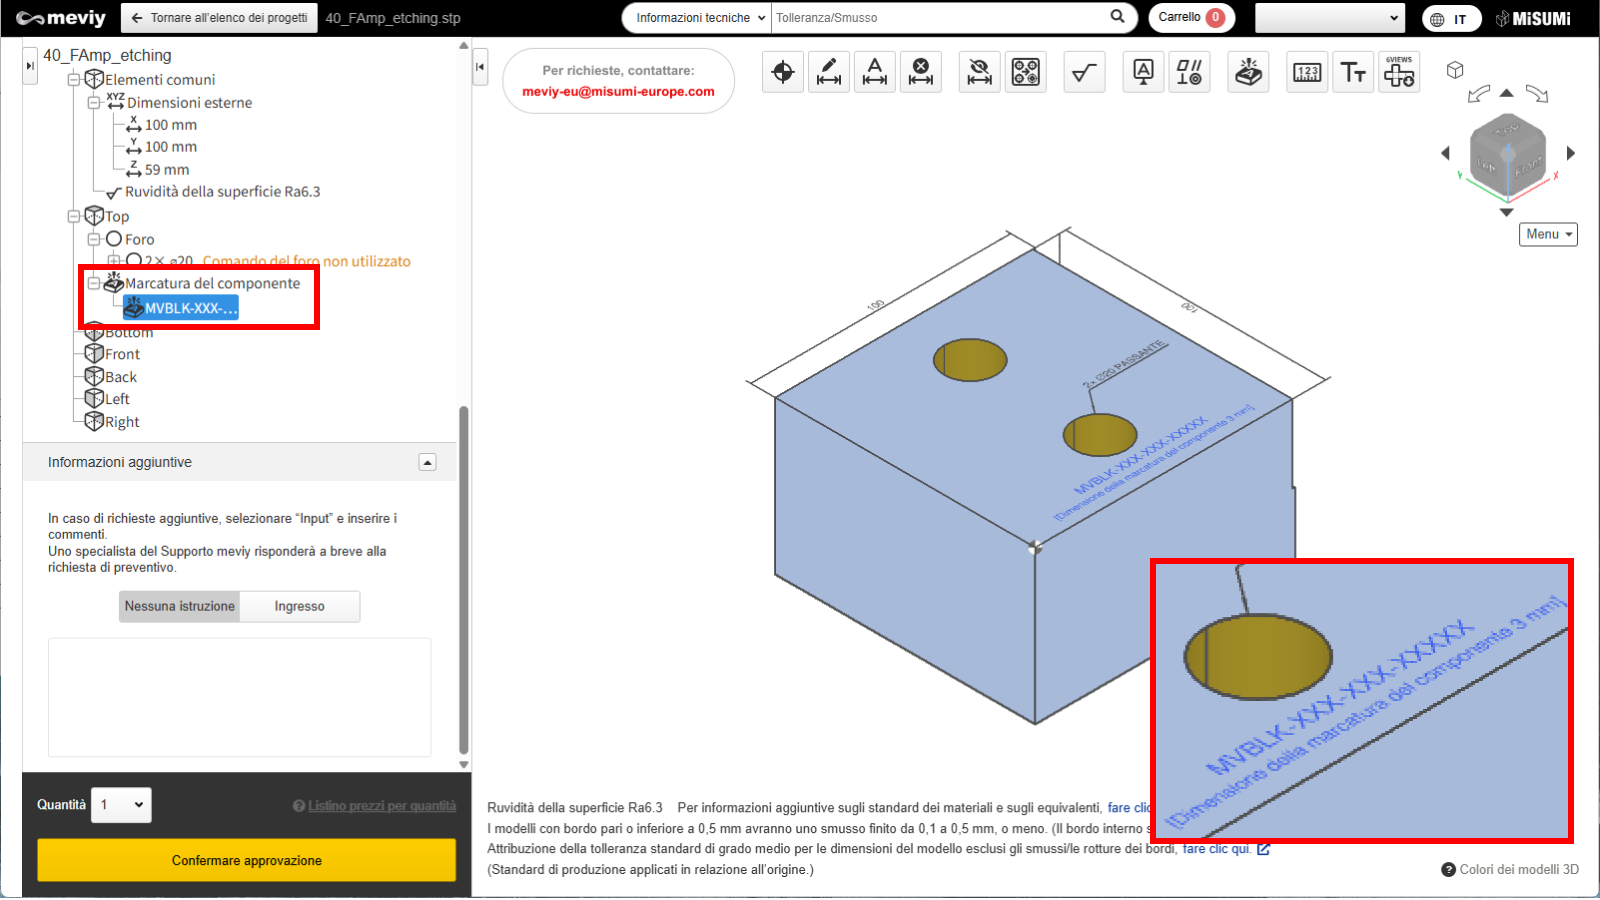Screen dimensions: 1600x900
Task: Collapse the Elementi comuni tree node
Action: pyautogui.click(x=74, y=80)
